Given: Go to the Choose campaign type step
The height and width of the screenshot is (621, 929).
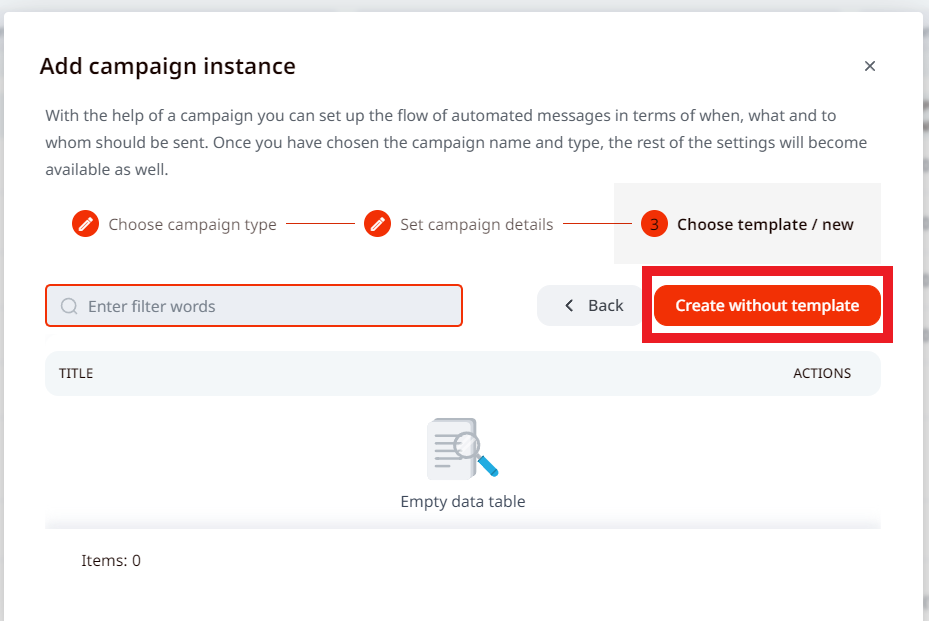Looking at the screenshot, I should pyautogui.click(x=192, y=224).
